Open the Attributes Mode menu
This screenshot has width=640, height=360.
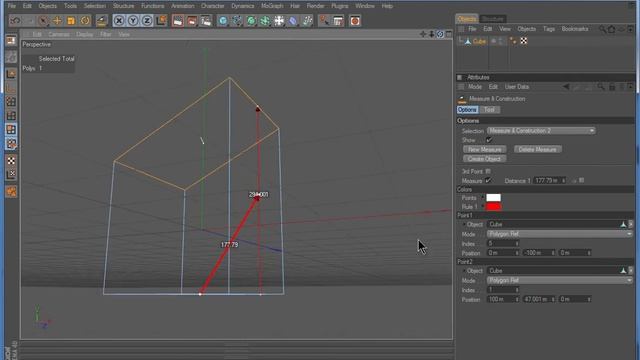coord(475,87)
